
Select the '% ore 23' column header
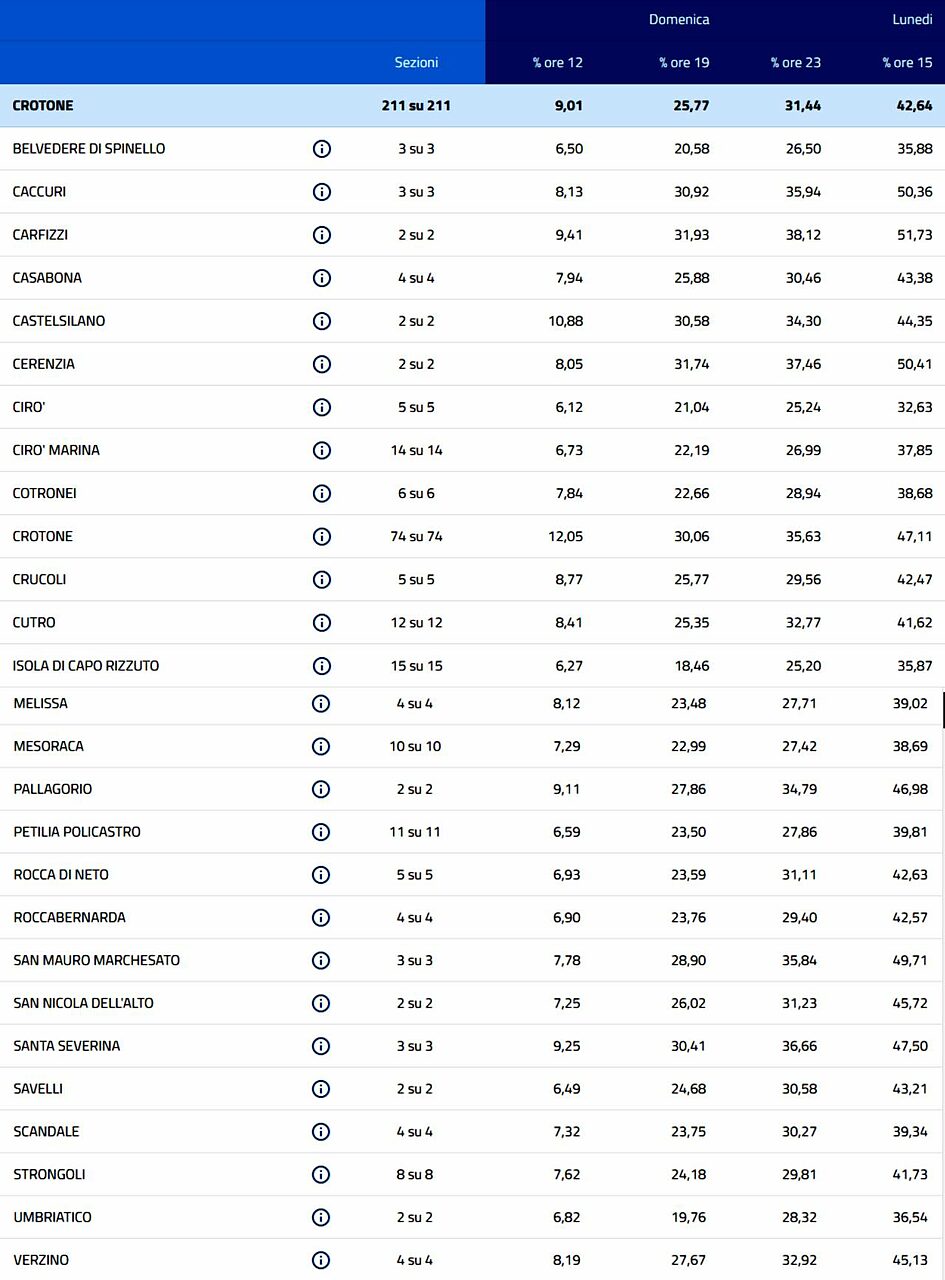pyautogui.click(x=796, y=62)
